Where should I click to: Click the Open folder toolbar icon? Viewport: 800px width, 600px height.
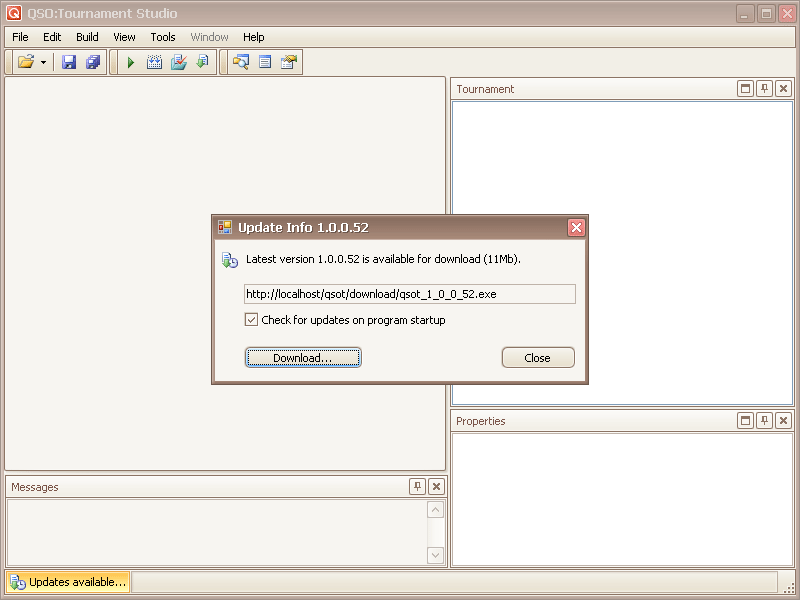pos(26,62)
